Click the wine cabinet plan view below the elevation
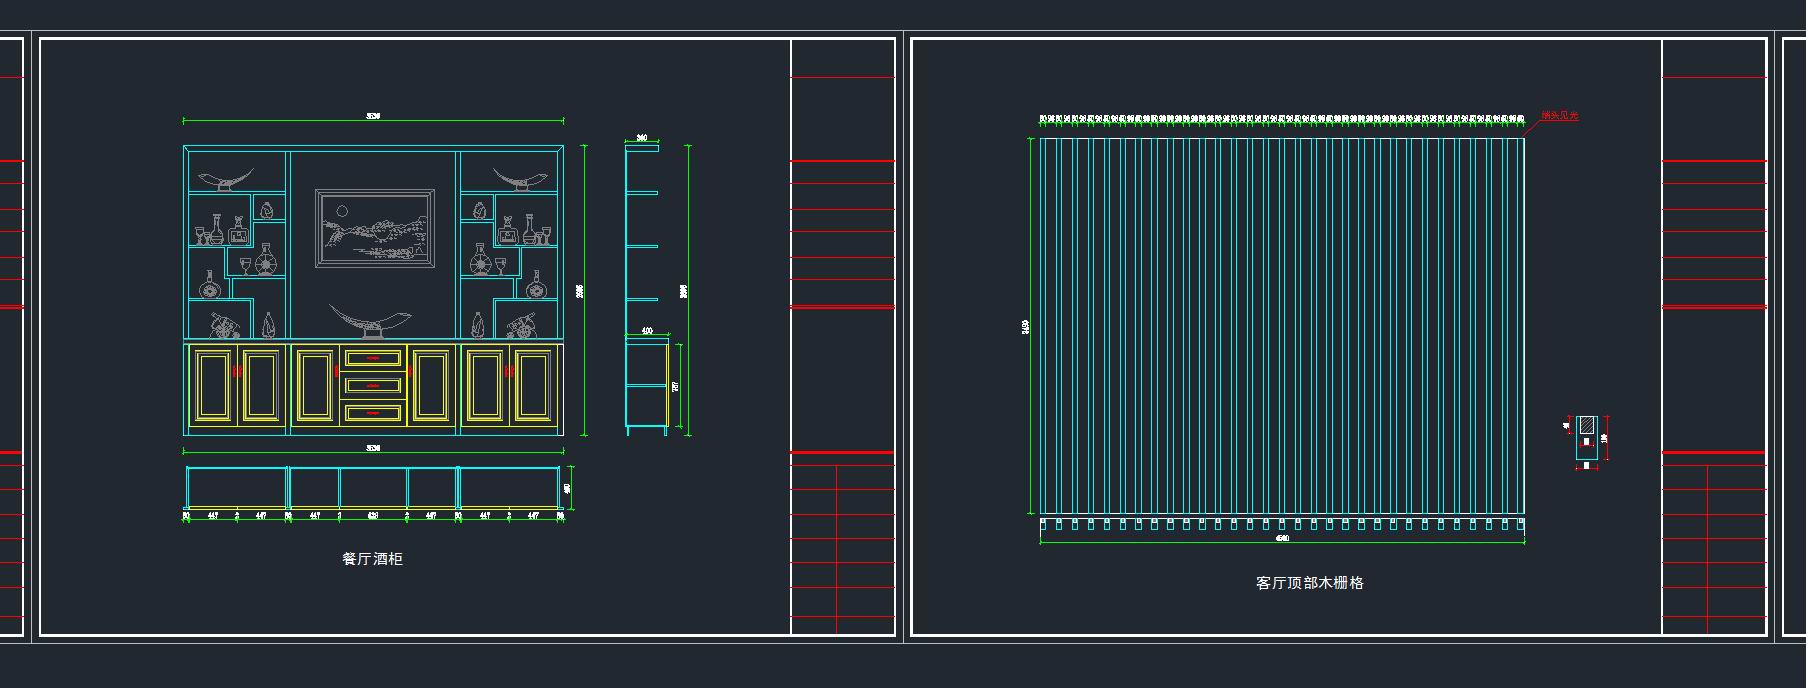The width and height of the screenshot is (1806, 688). [x=373, y=487]
